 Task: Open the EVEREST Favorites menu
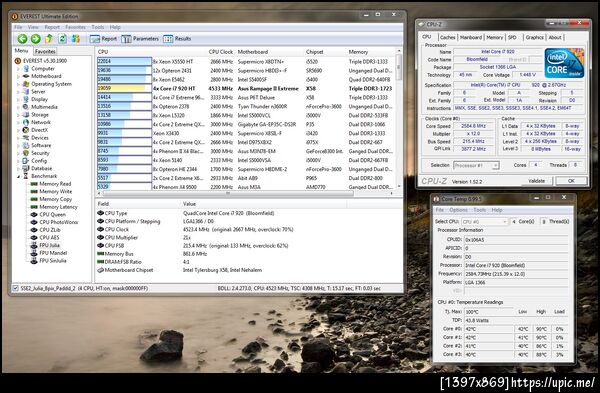75,27
